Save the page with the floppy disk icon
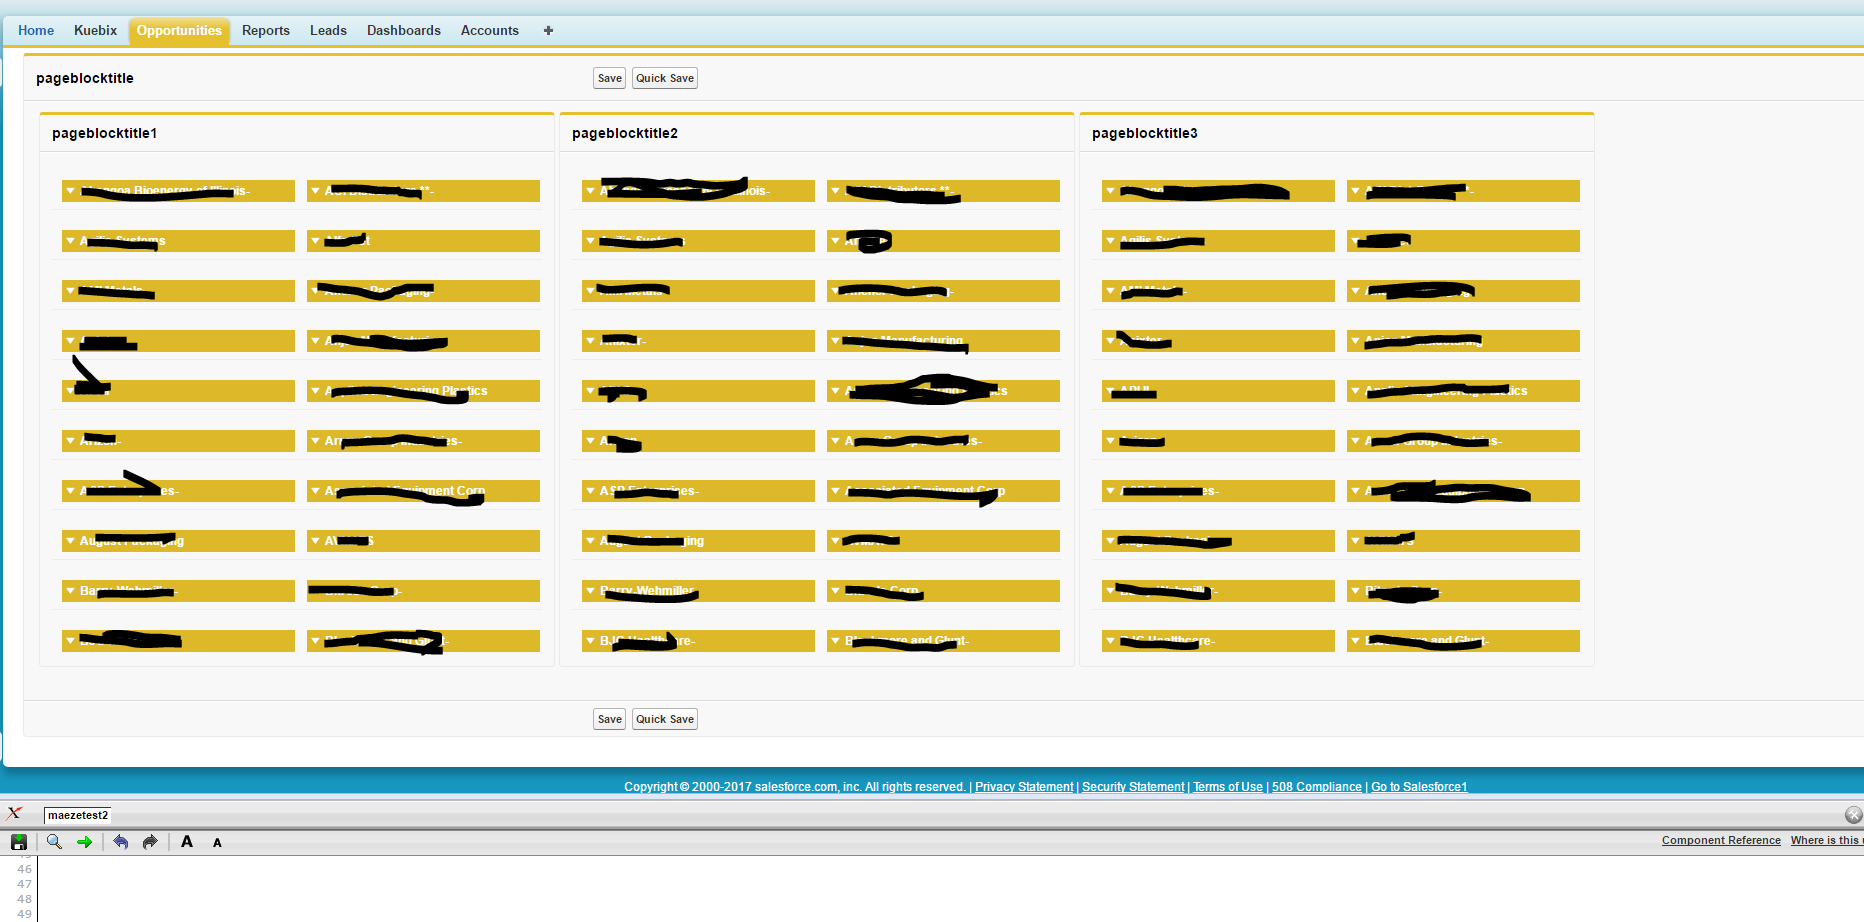 tap(19, 842)
